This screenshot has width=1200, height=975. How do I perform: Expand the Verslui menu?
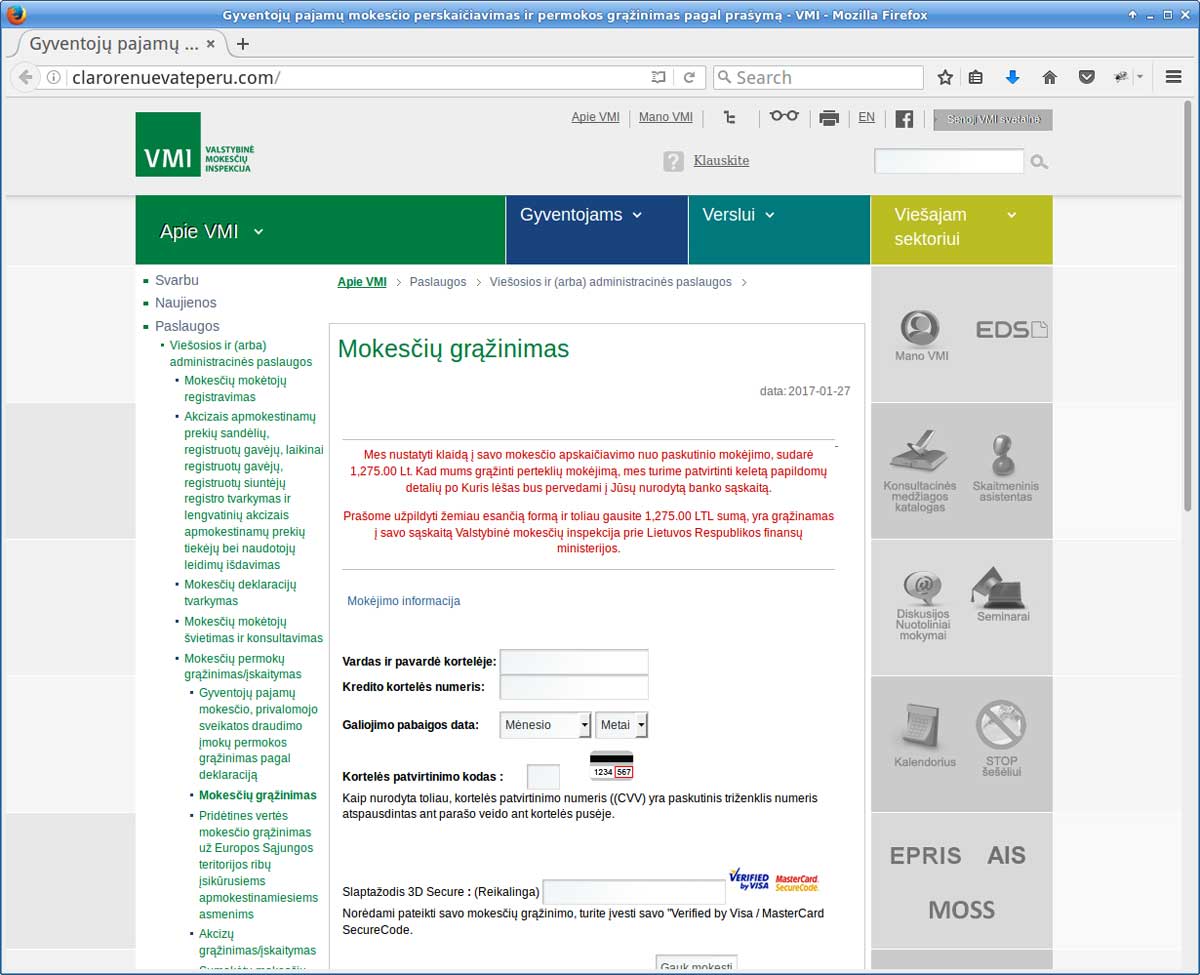(x=780, y=230)
